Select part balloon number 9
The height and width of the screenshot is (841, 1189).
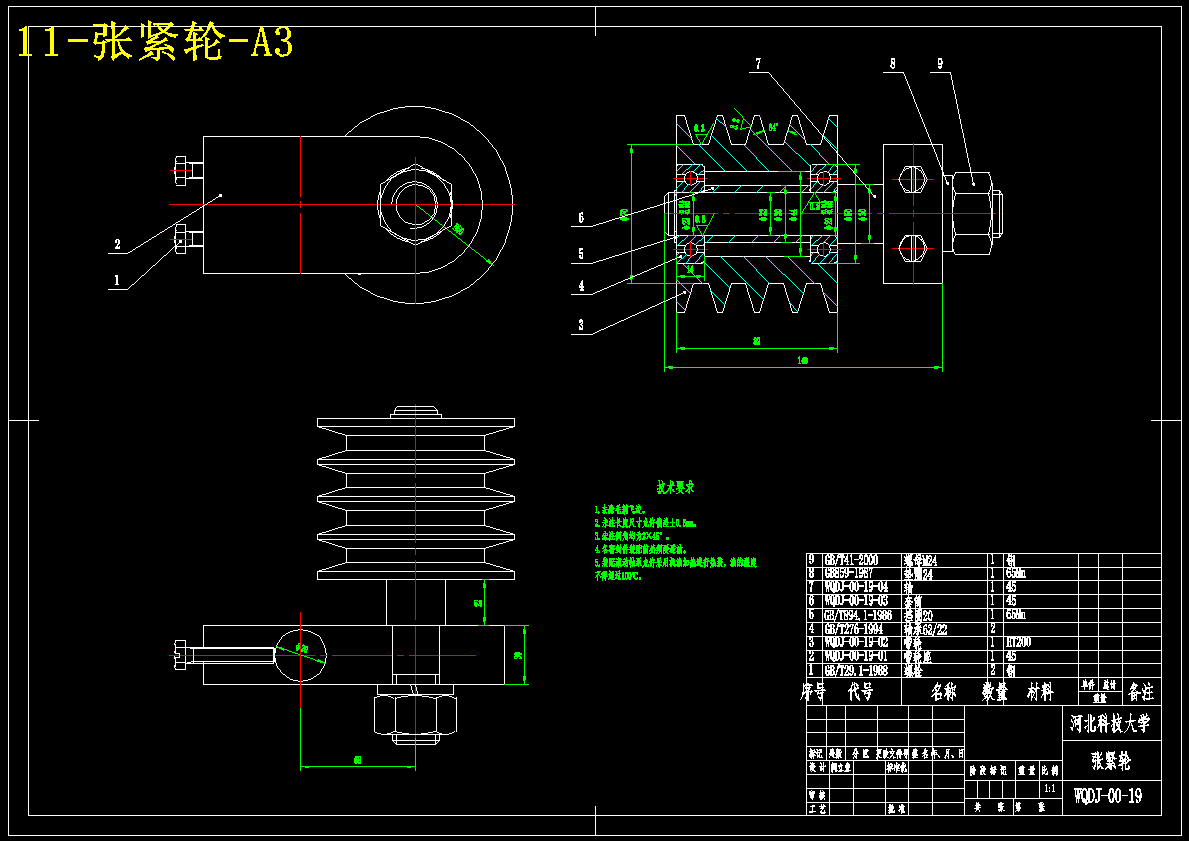pyautogui.click(x=940, y=64)
